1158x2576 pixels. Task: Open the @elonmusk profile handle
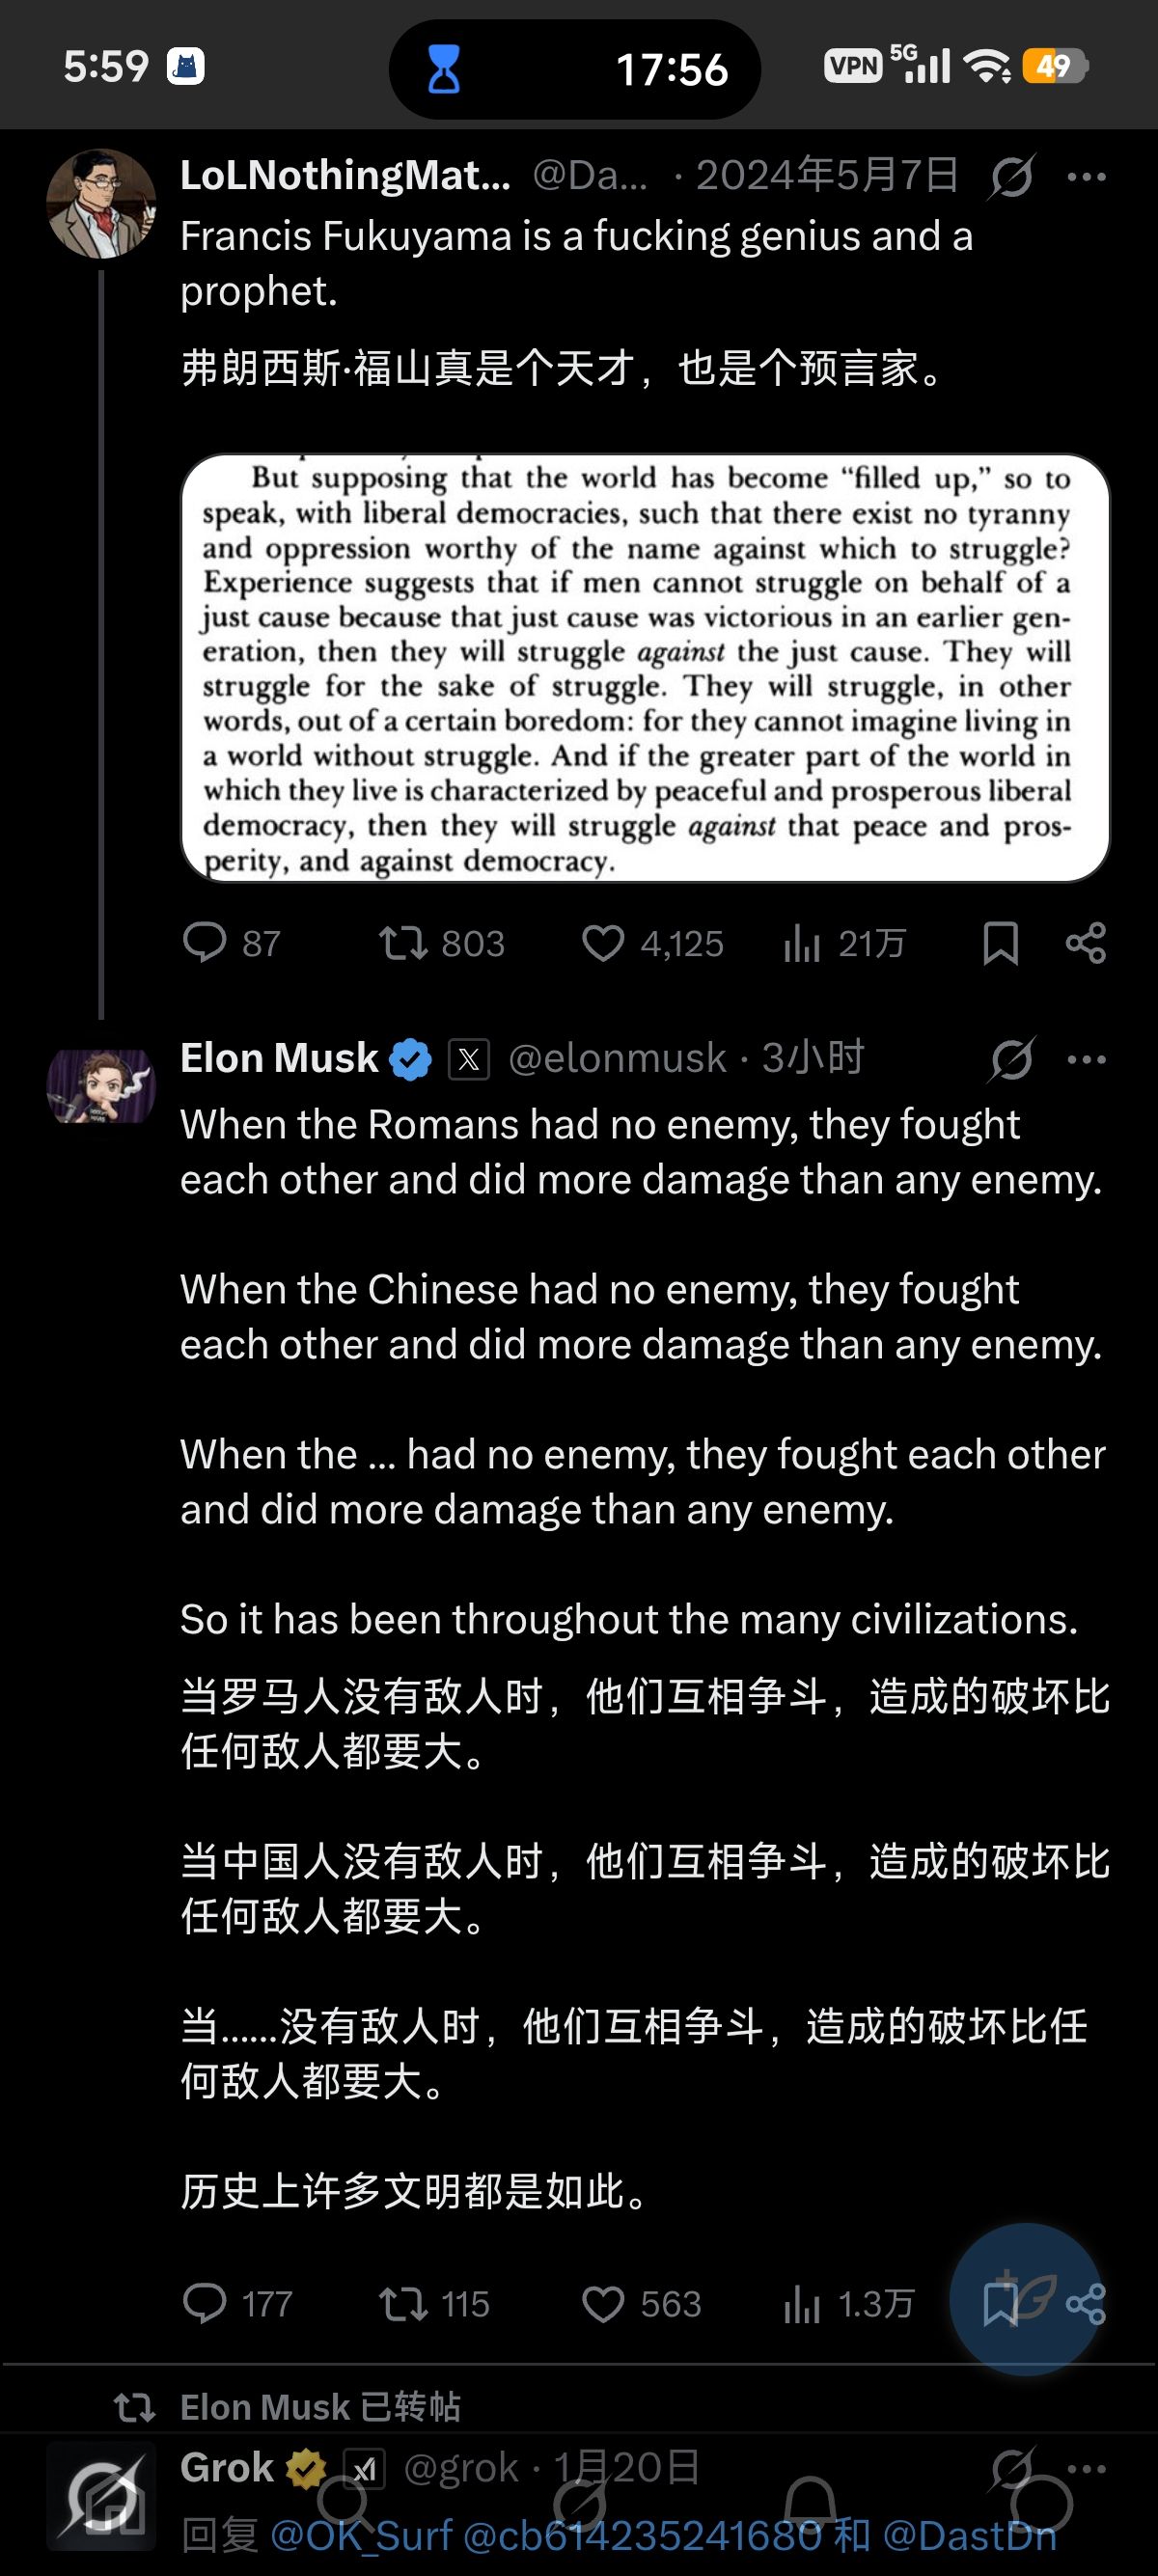(617, 1058)
